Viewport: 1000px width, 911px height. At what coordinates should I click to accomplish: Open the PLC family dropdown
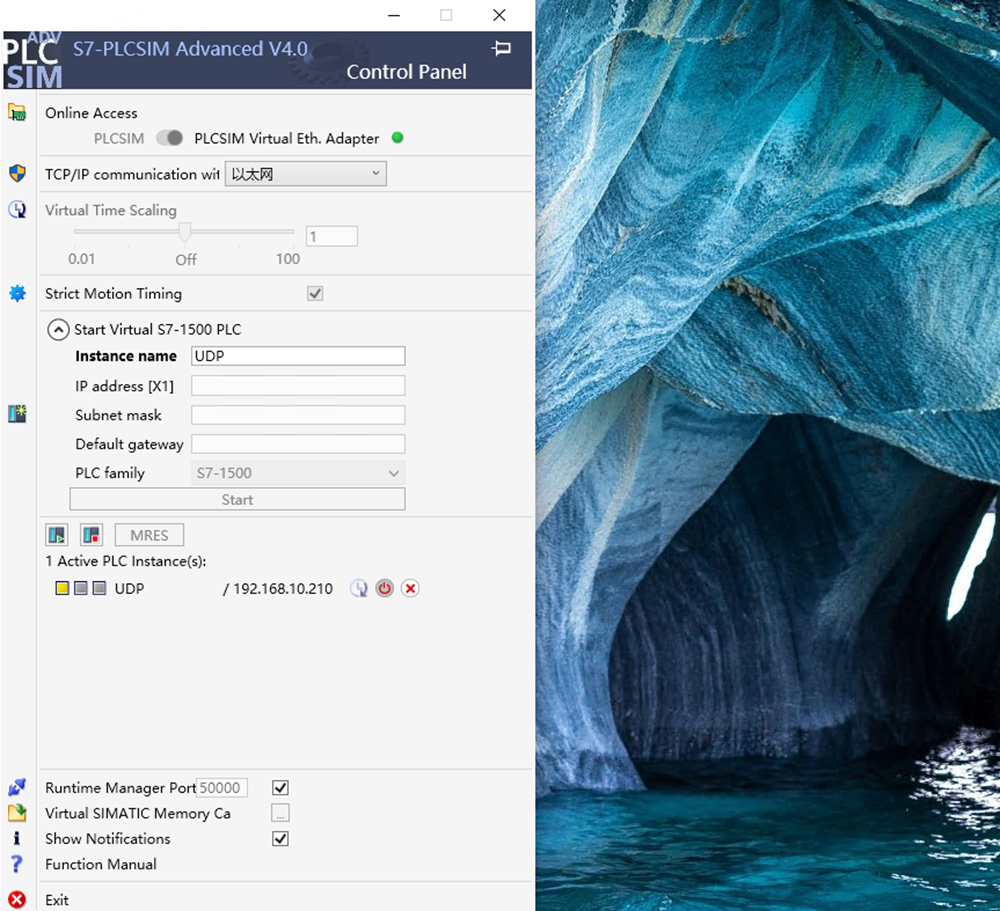pos(297,473)
